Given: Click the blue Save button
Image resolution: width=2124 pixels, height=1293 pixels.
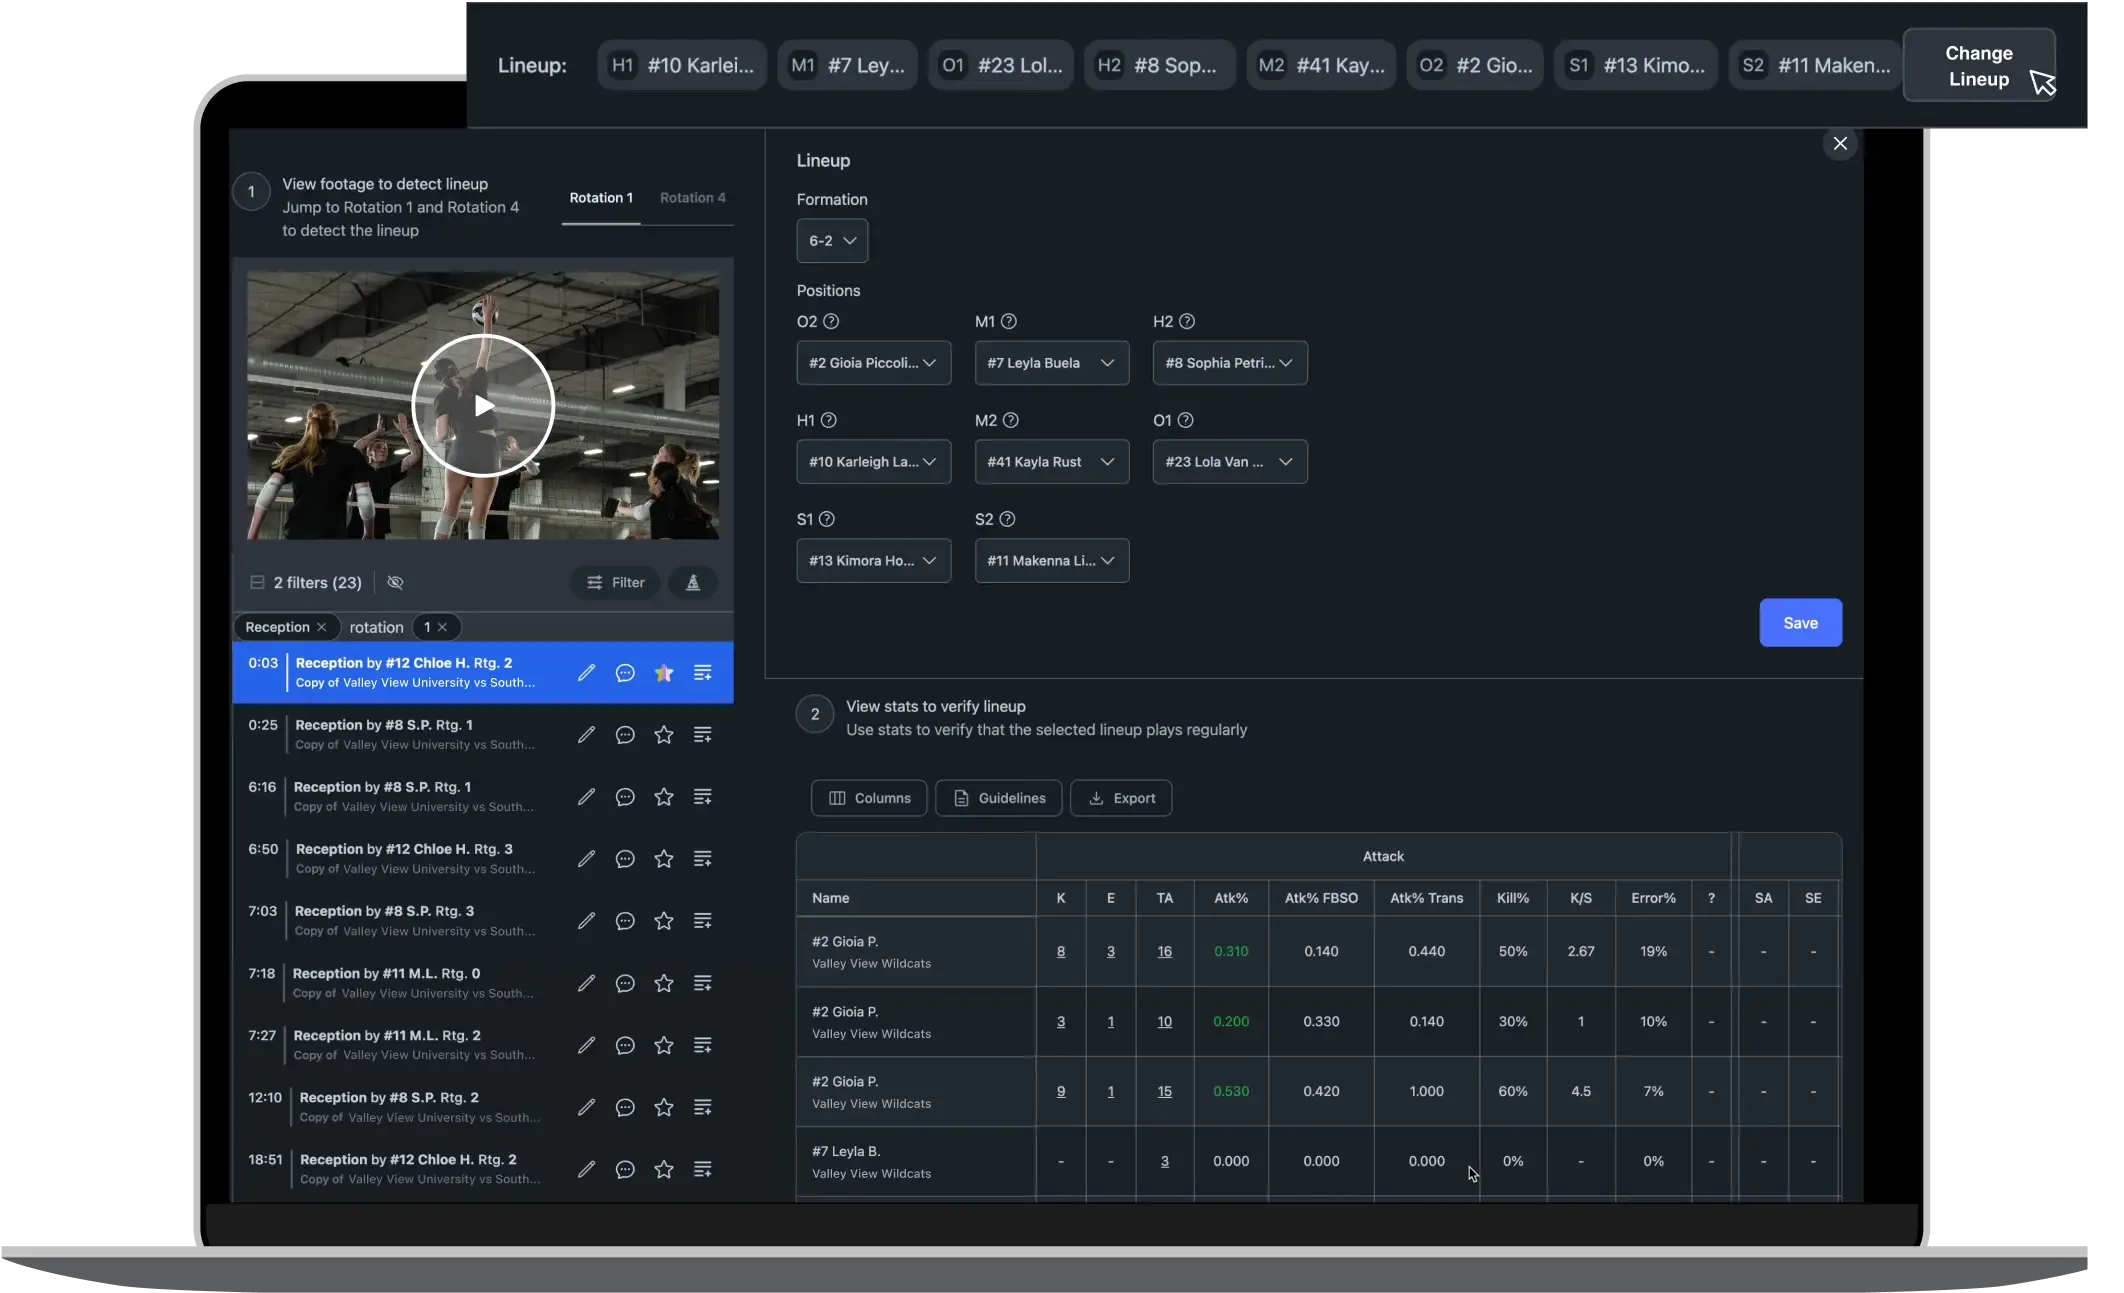Looking at the screenshot, I should point(1800,623).
